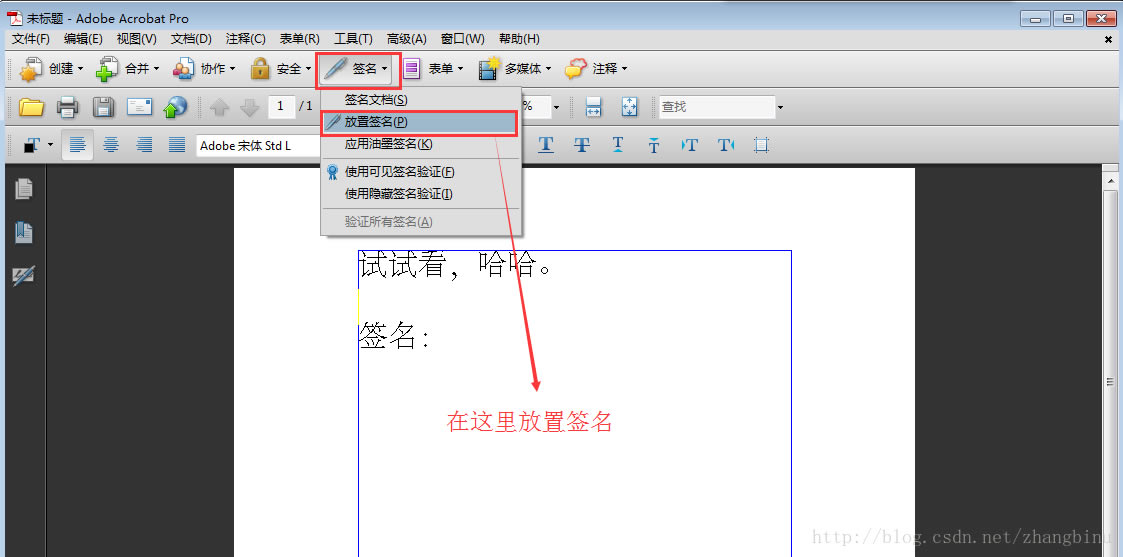Choose 使用可见签名验证(F) menu entry
1123x557 pixels.
[x=421, y=172]
